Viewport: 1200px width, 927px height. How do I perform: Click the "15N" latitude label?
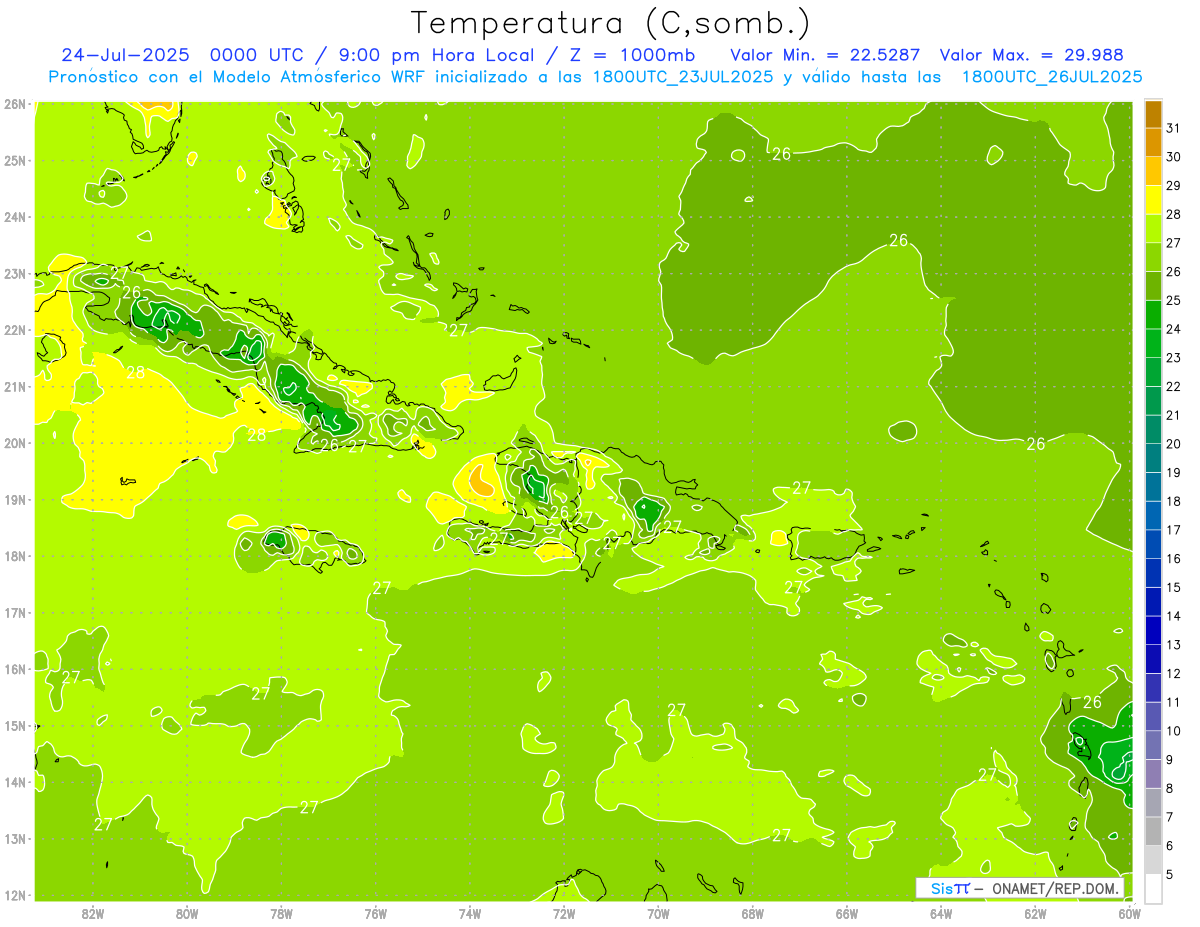tap(15, 725)
